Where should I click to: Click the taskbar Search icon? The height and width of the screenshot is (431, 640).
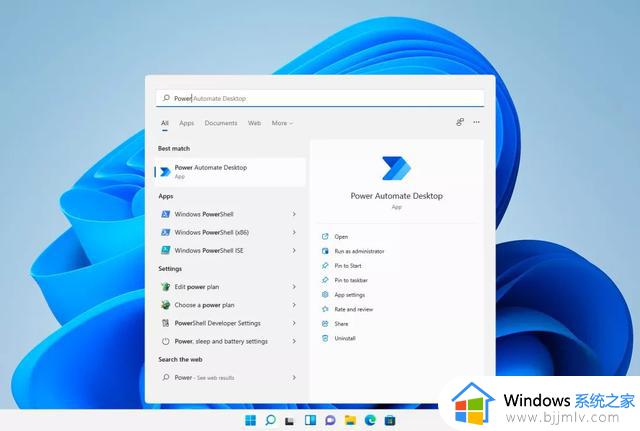tap(270, 420)
